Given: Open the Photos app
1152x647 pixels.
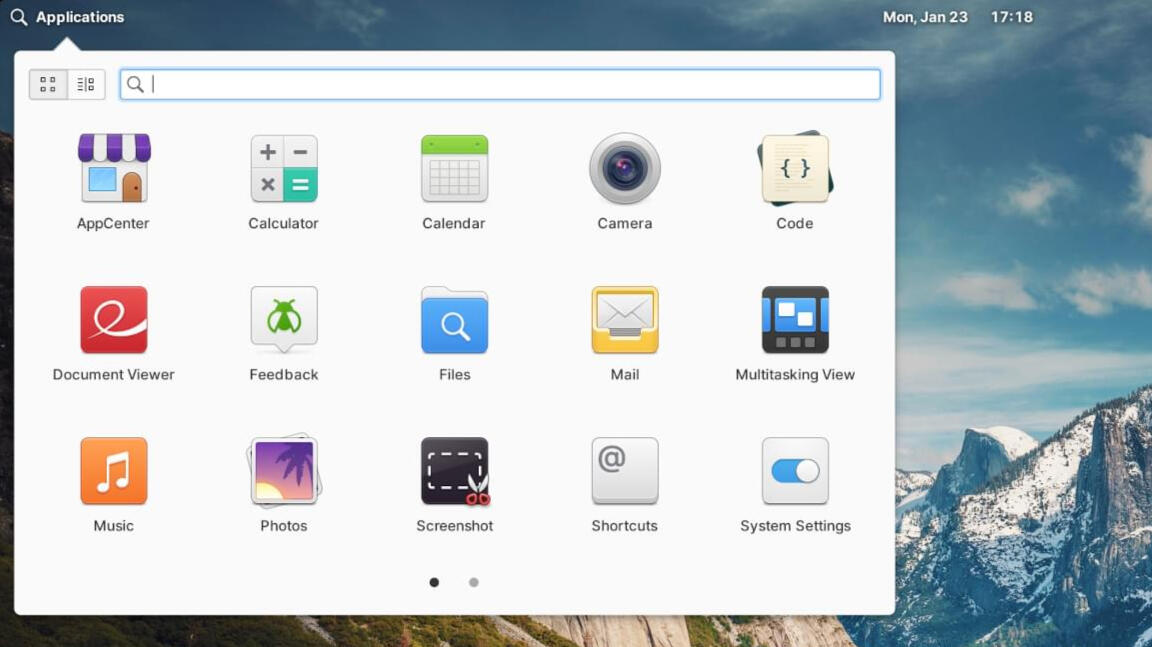Looking at the screenshot, I should [283, 471].
